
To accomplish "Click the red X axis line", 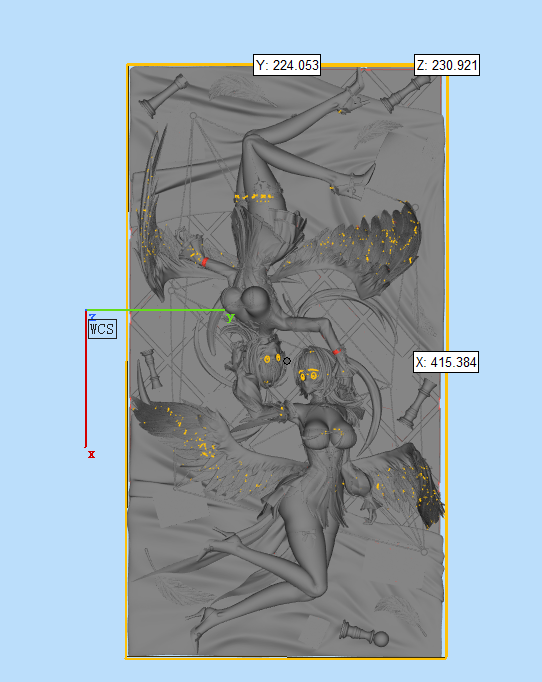I will 86,378.
